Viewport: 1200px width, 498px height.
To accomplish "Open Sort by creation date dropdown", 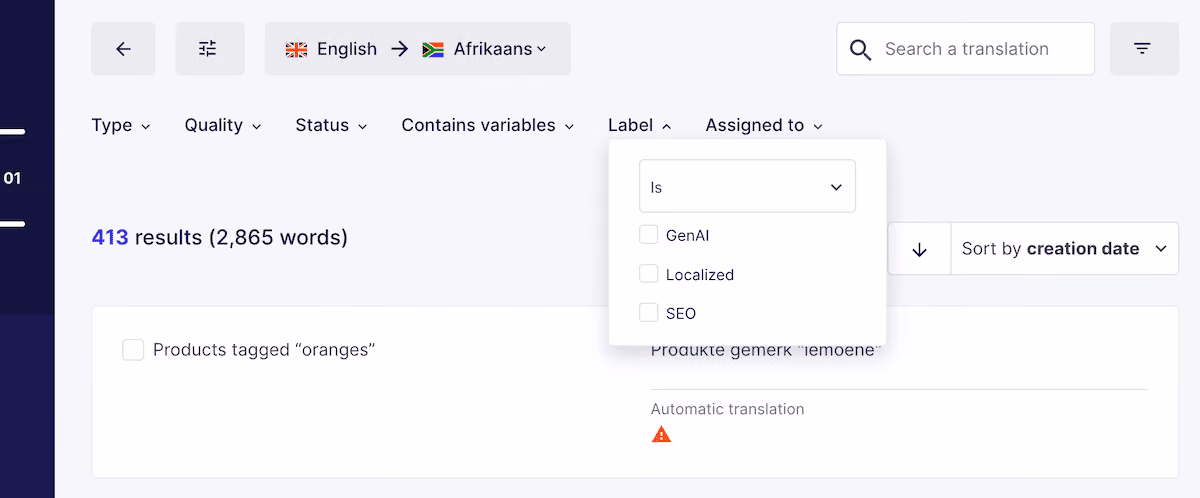I will 1065,249.
